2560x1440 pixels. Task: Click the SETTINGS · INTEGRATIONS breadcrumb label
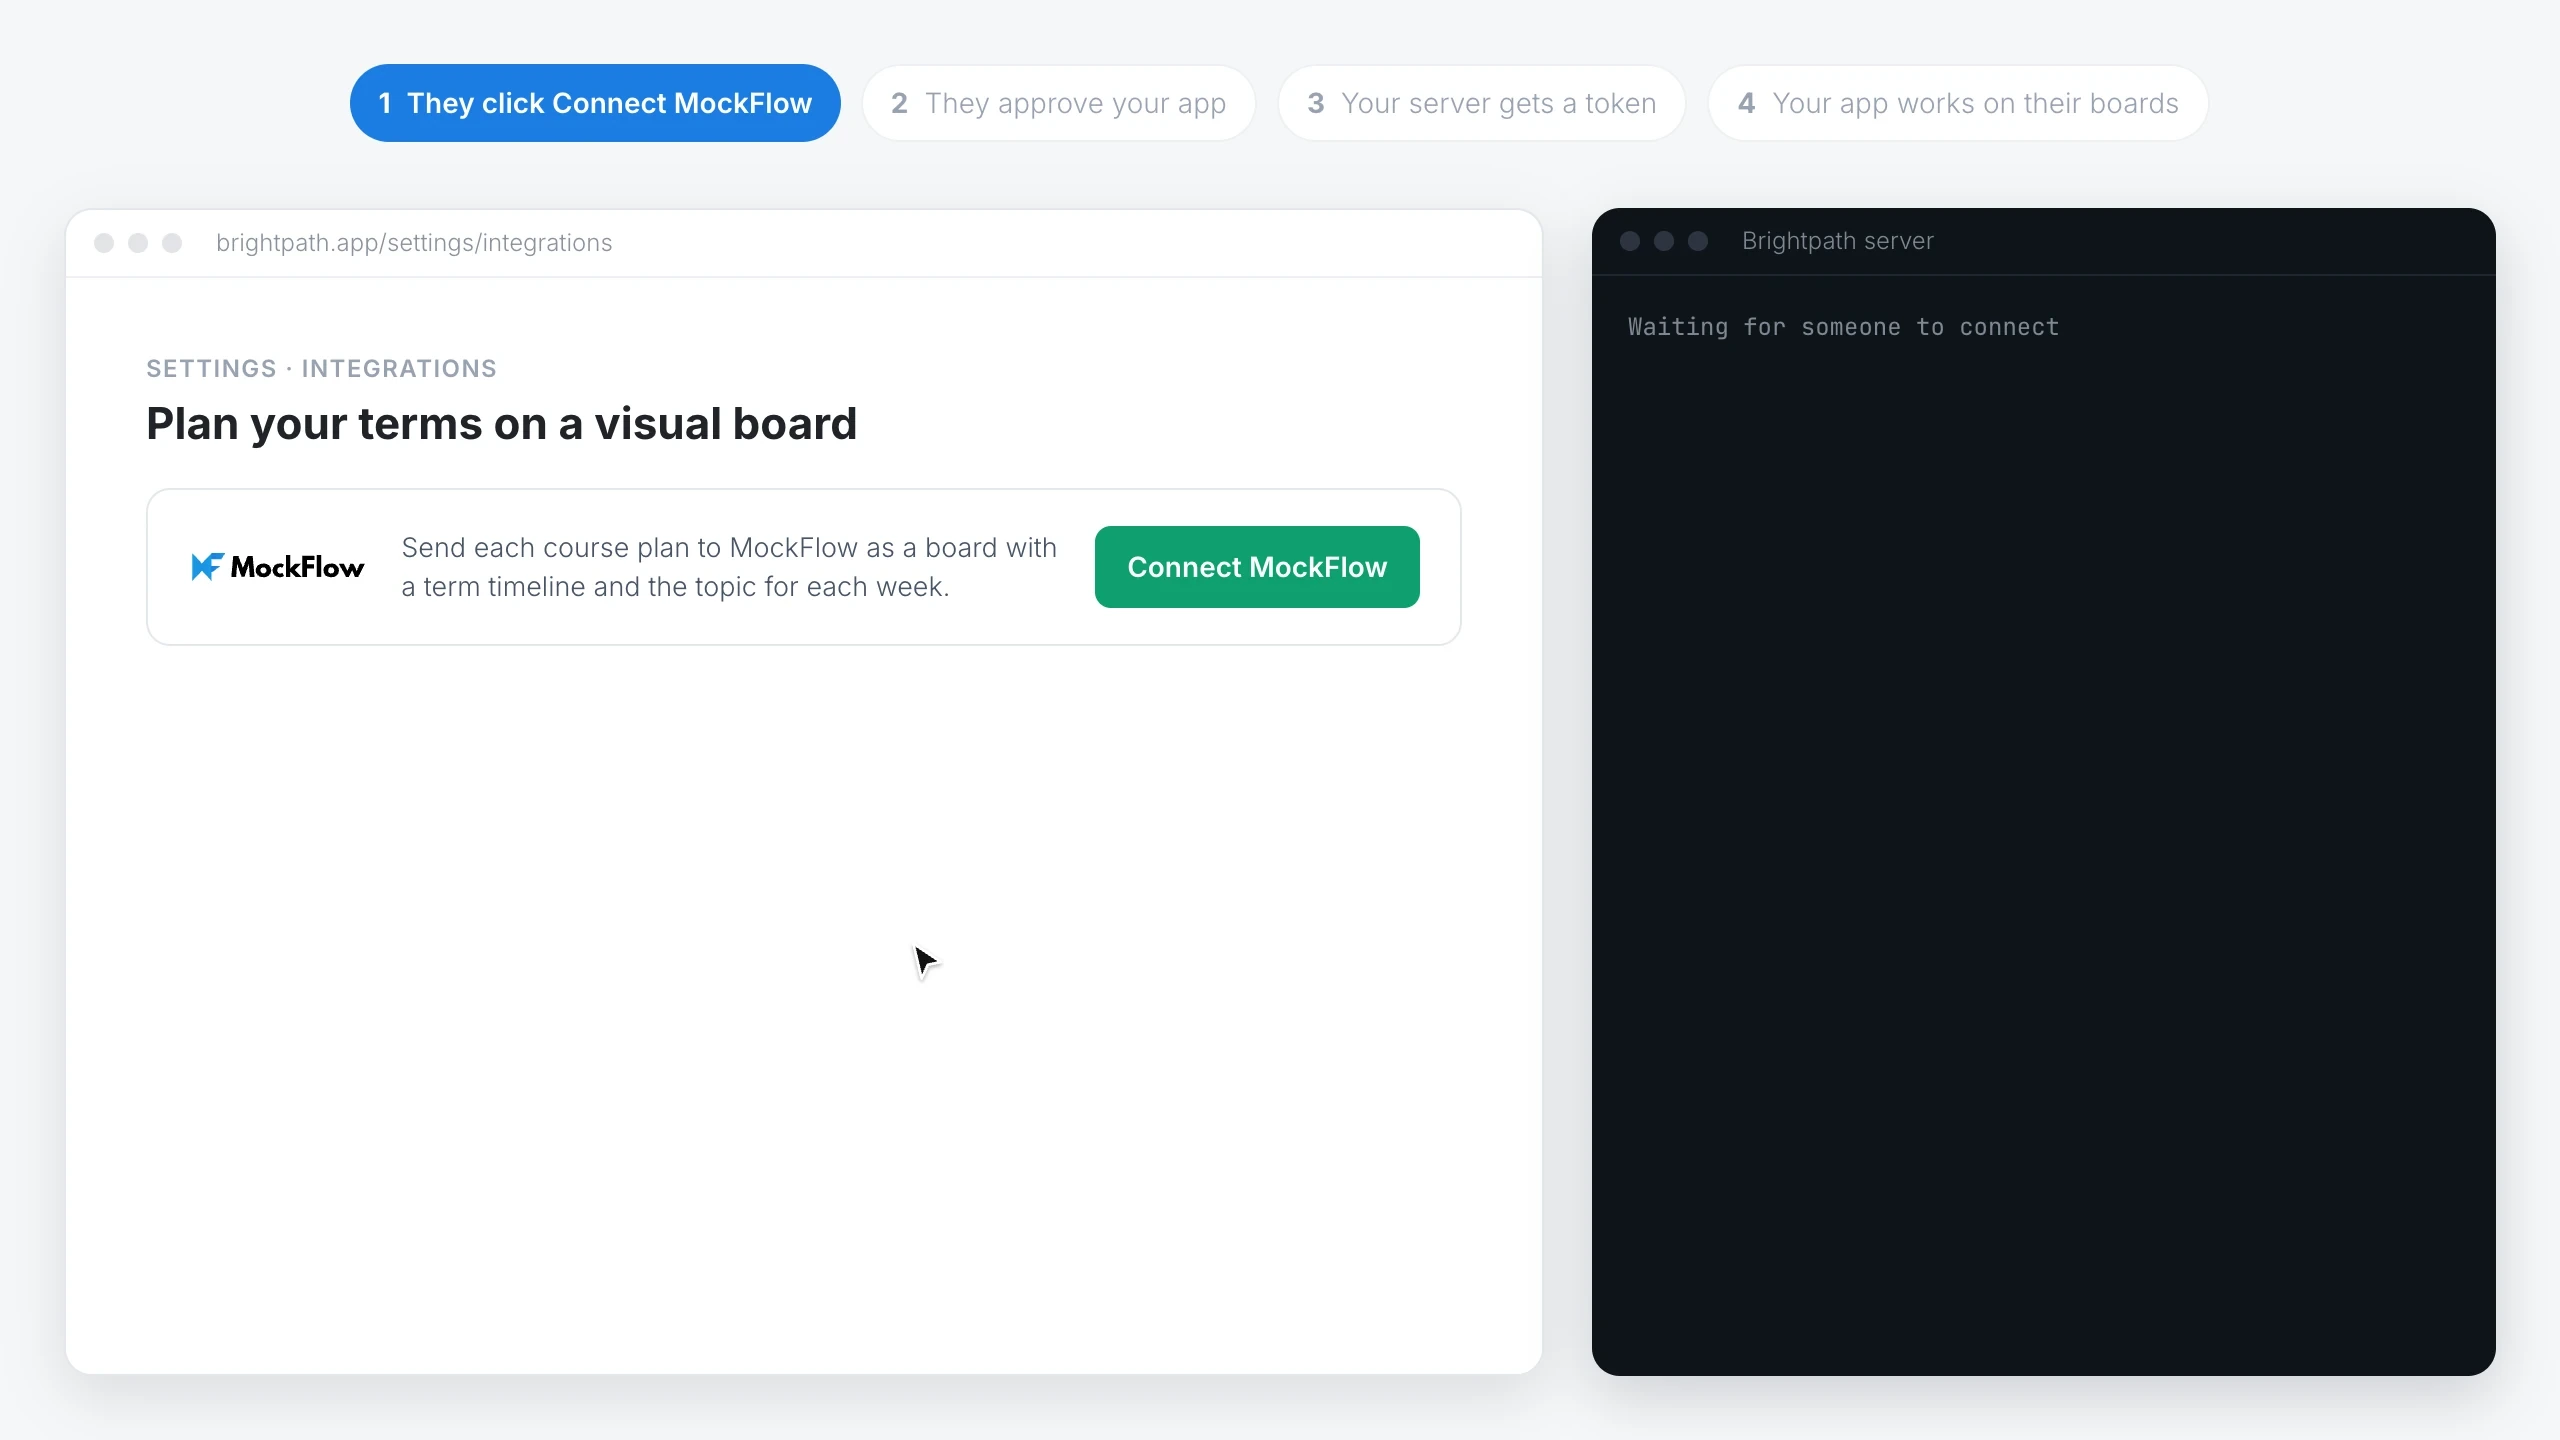(x=321, y=369)
